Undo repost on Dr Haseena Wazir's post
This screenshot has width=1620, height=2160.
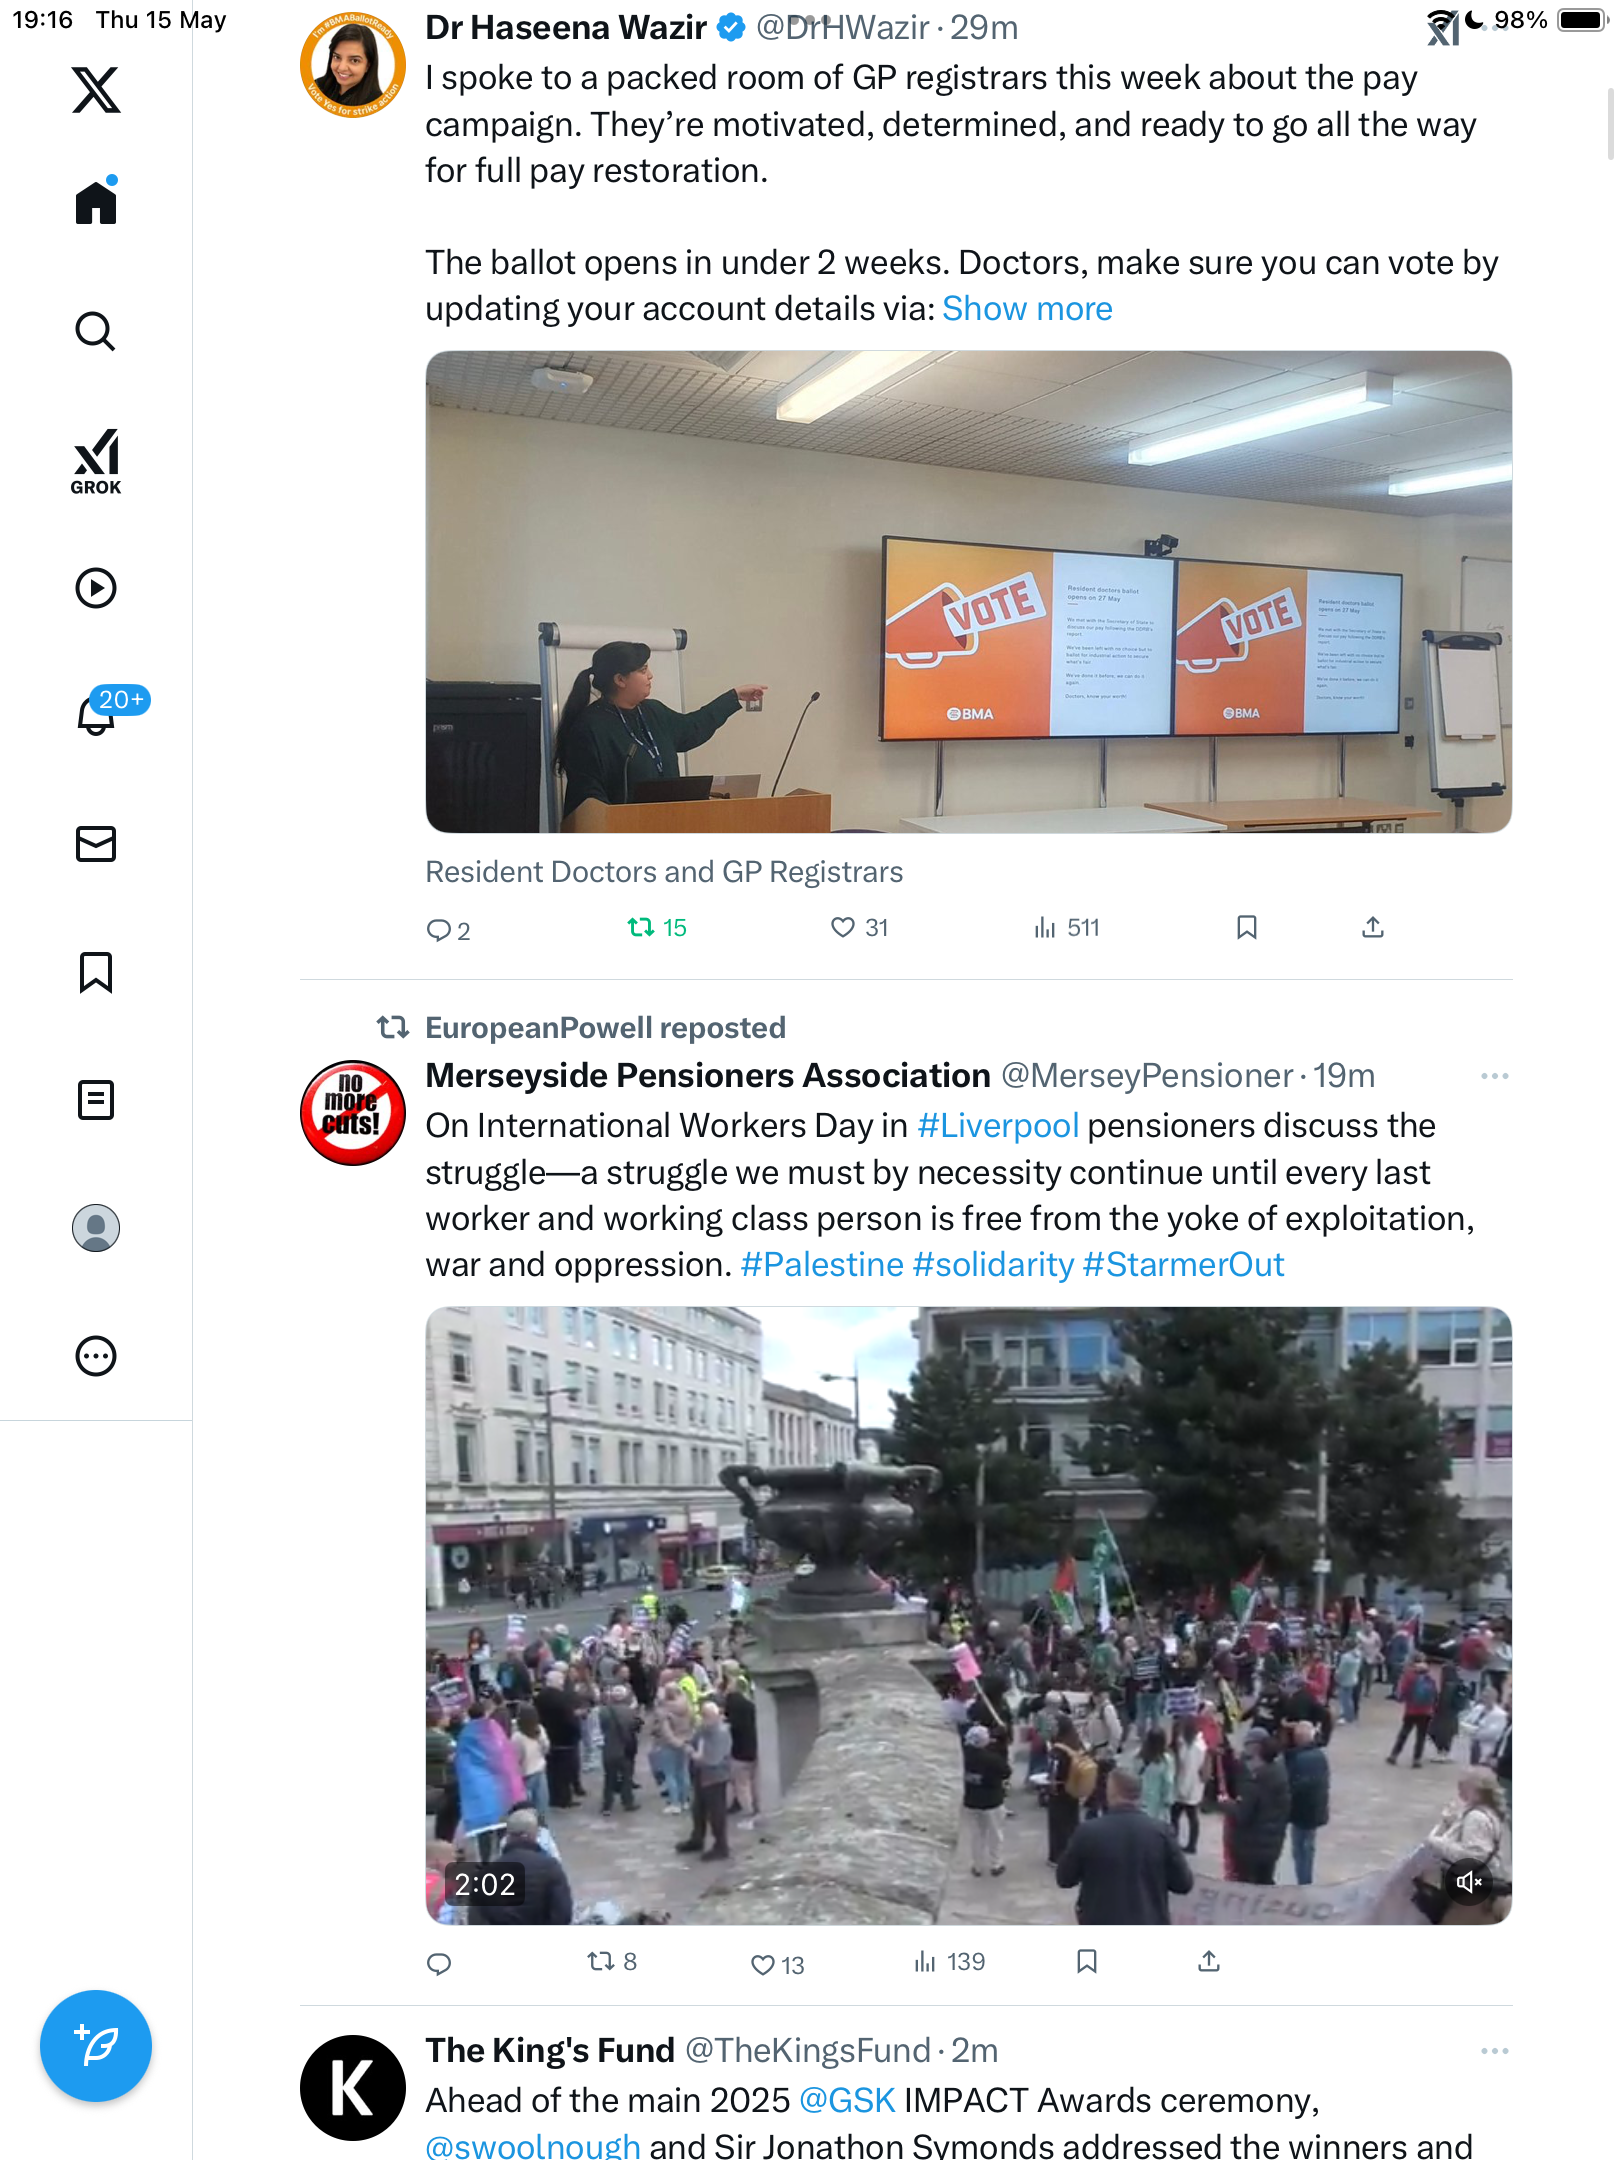coord(657,927)
